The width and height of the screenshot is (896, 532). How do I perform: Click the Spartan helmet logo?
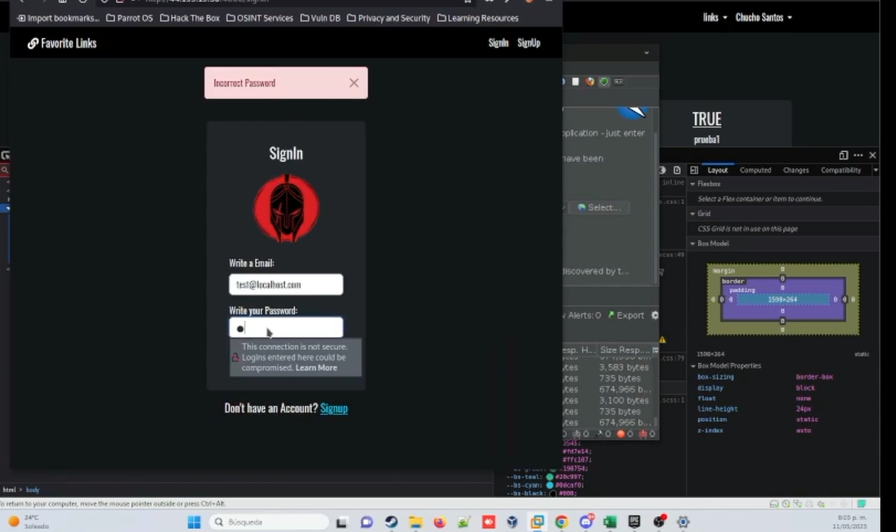(286, 209)
